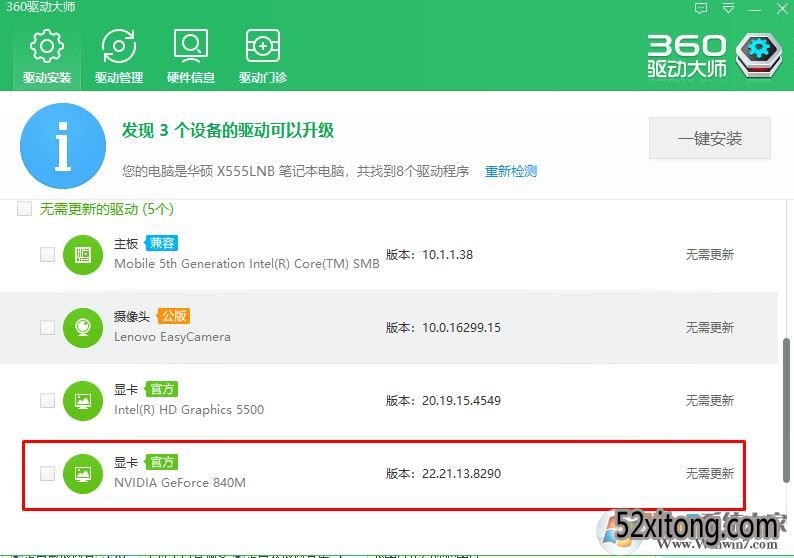Screen dimensions: 794x558
Task: Click the 发现 3 个设备的驱动可以升级 heading
Action: (228, 130)
